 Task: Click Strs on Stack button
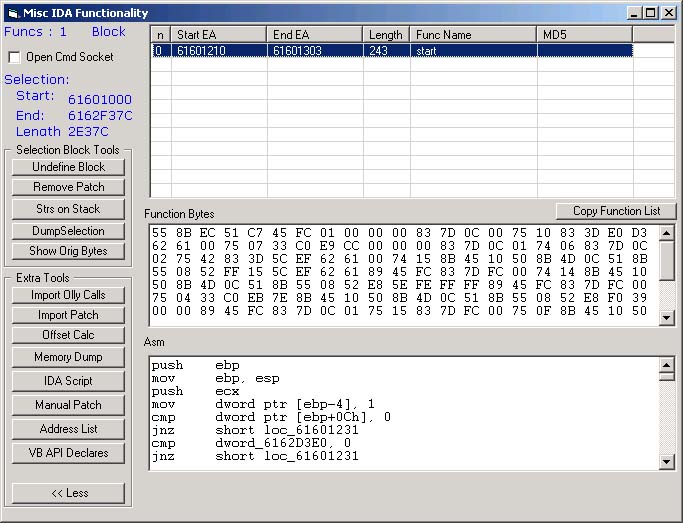pos(68,209)
